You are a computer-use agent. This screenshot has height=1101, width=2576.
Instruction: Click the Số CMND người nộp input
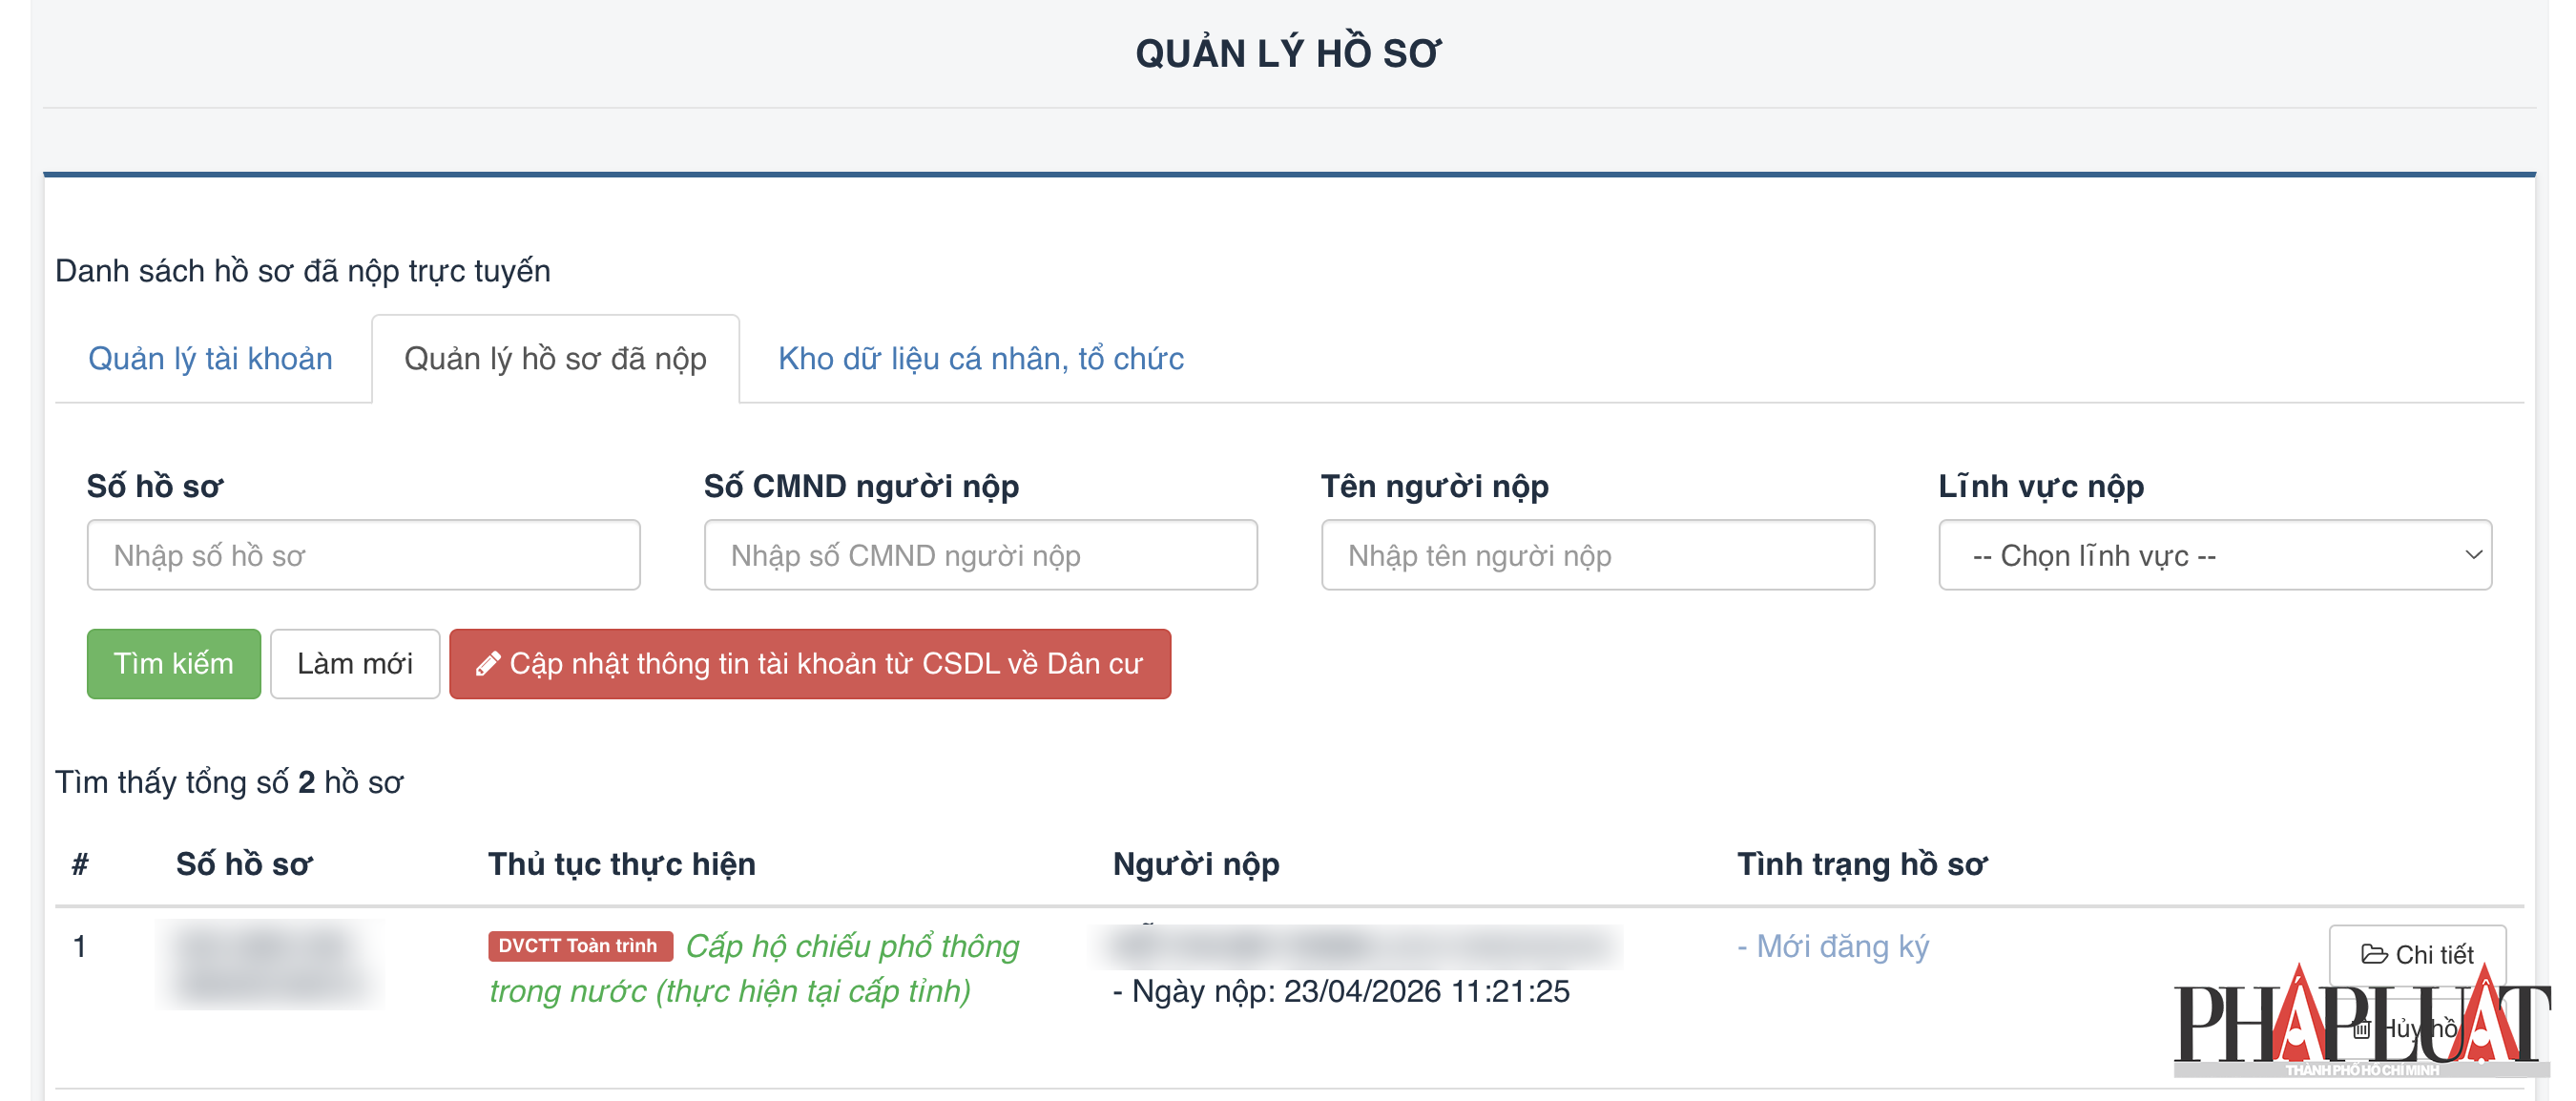[x=980, y=555]
